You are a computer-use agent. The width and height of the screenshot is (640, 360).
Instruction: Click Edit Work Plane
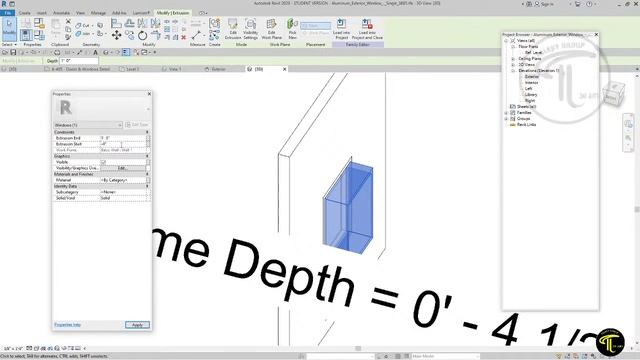tap(271, 29)
